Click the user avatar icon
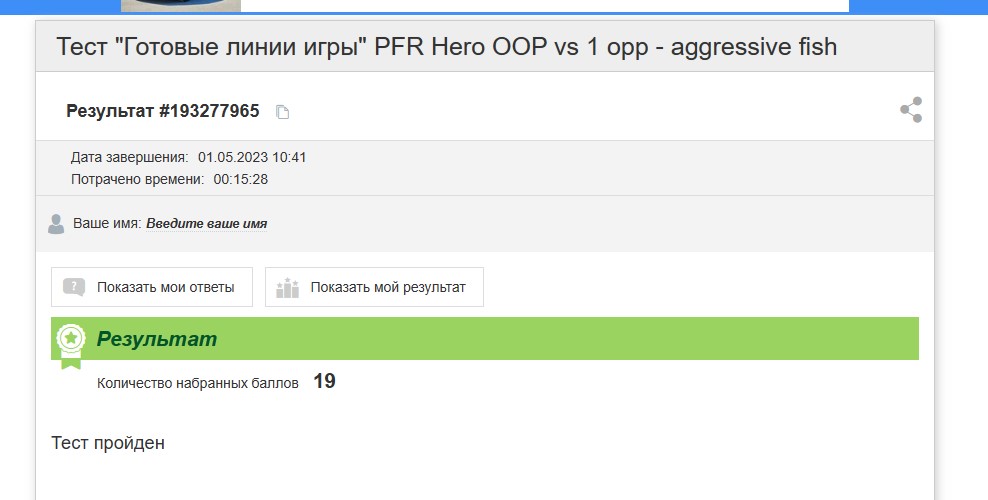988x500 pixels. pos(56,224)
